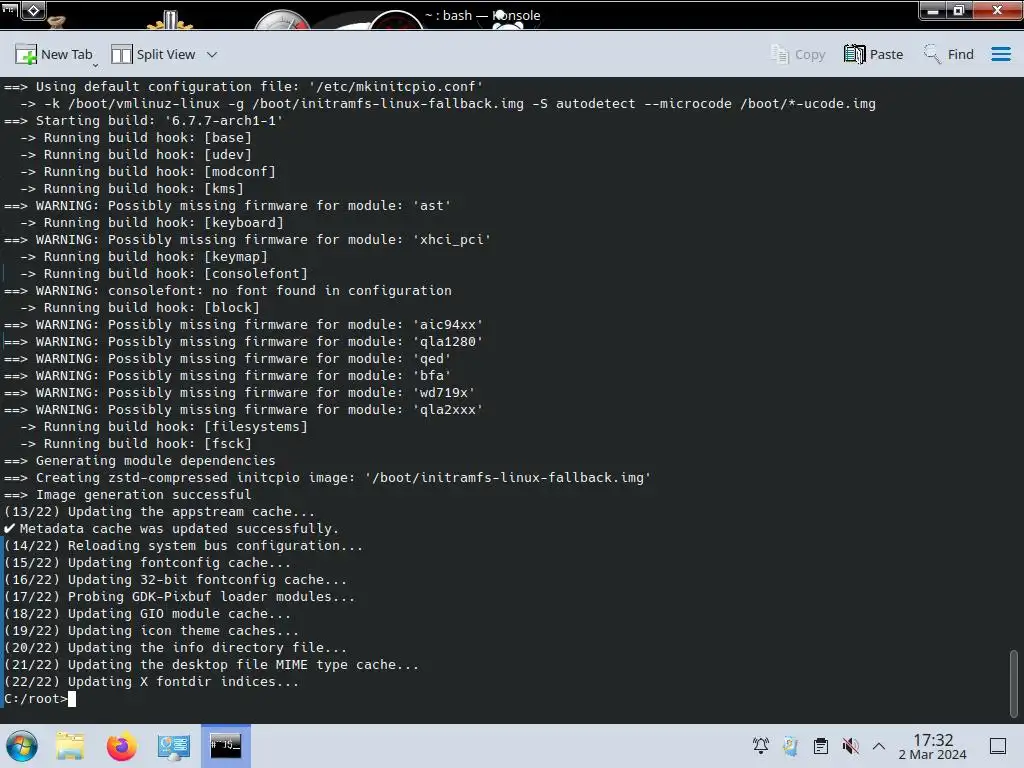
Task: Click 'Creating zstd-compressed initcpio image' line
Action: point(327,477)
